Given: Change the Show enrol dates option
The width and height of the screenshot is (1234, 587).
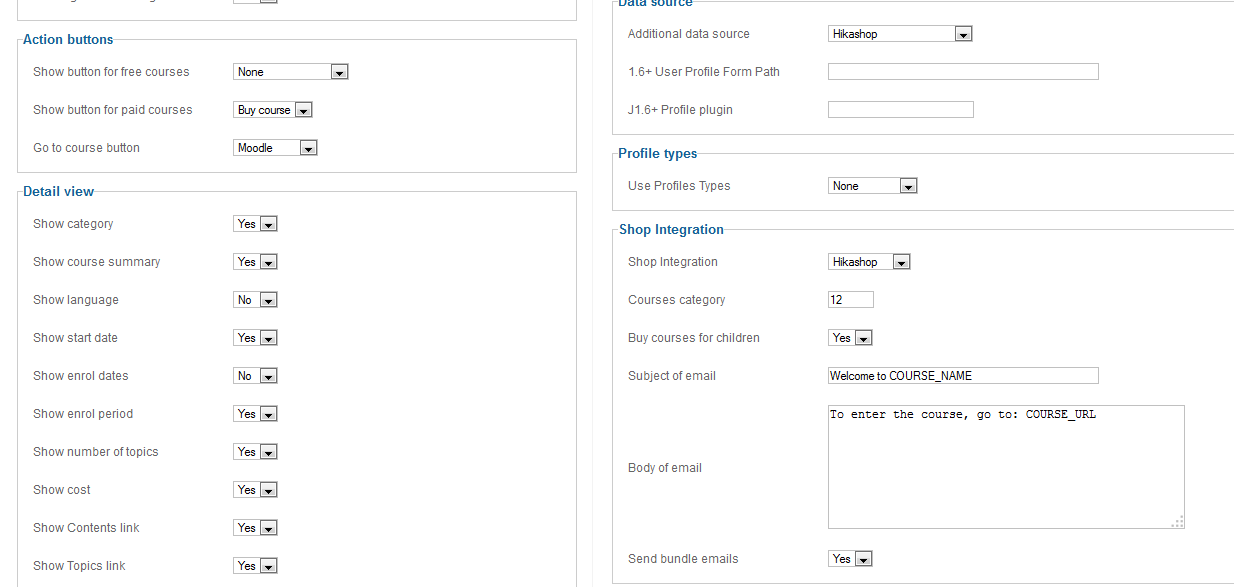Looking at the screenshot, I should [x=255, y=376].
